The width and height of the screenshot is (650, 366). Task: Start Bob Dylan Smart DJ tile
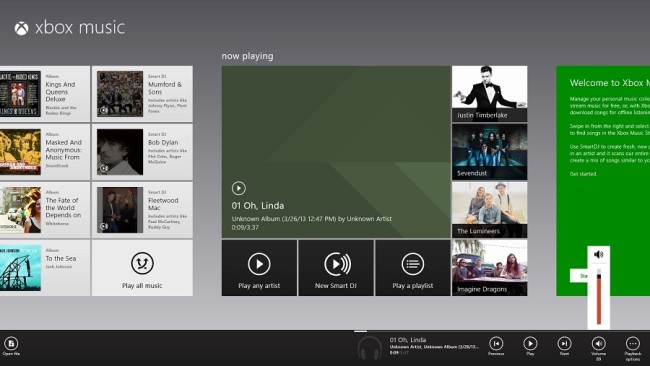point(142,152)
